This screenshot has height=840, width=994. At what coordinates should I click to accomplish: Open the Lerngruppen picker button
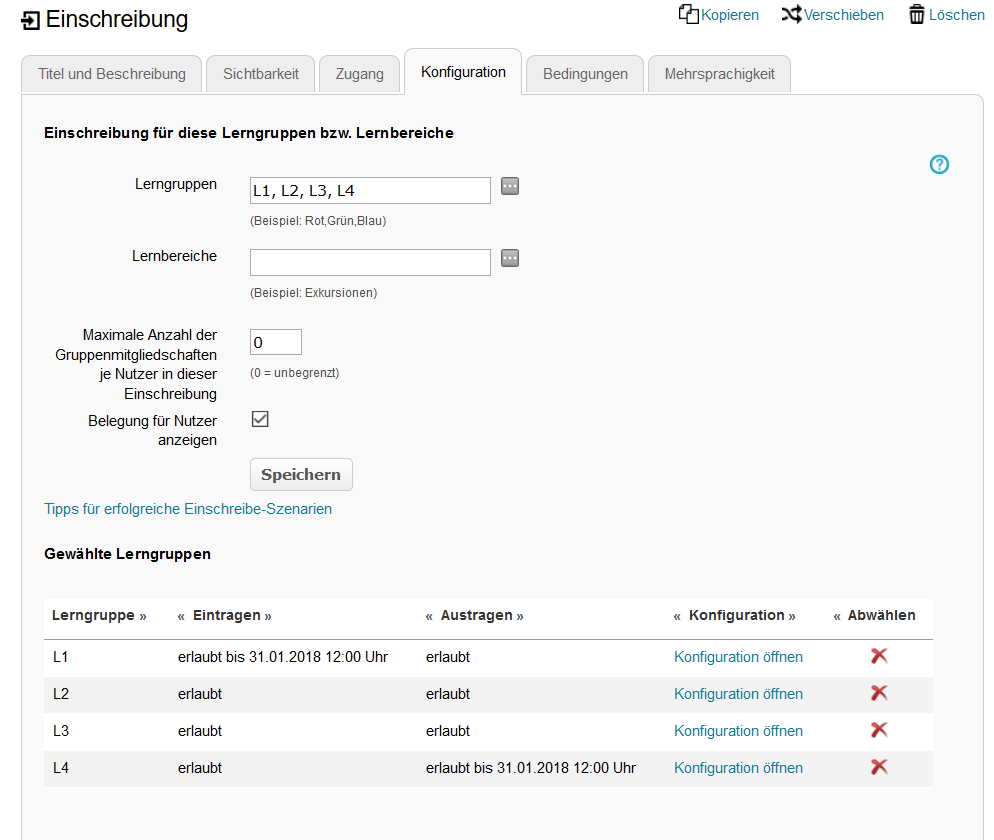(x=510, y=186)
